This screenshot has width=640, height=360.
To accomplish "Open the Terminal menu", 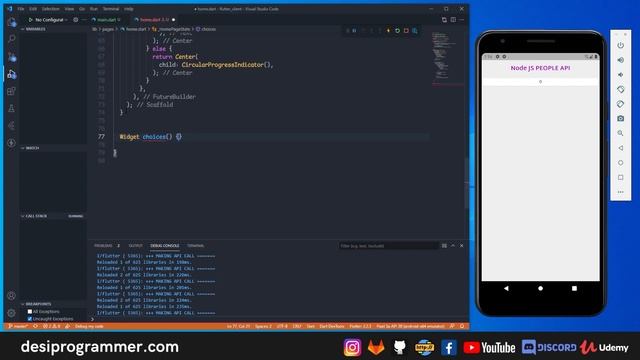I will [x=111, y=9].
